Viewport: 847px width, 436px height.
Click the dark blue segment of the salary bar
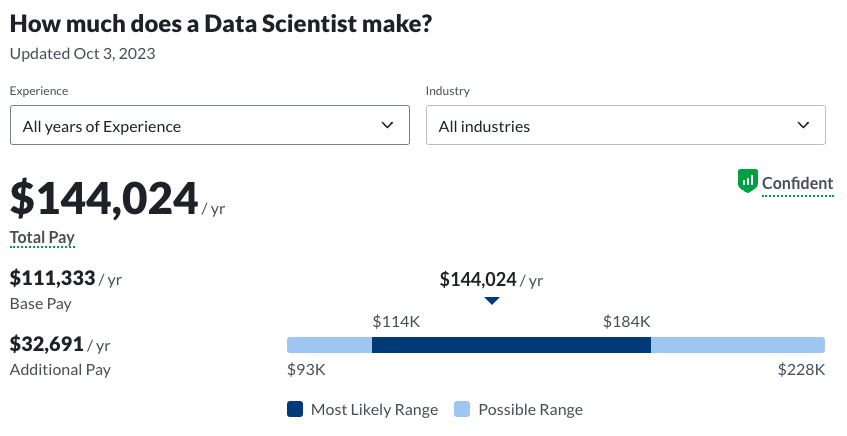point(511,345)
